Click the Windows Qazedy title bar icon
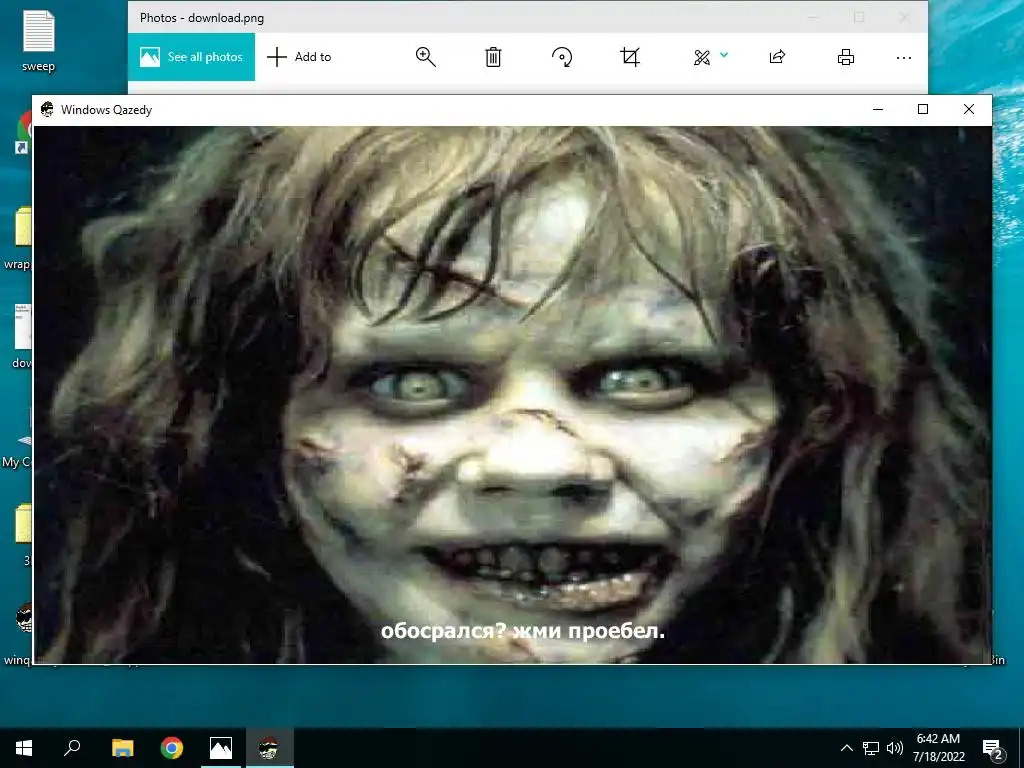 tap(47, 109)
